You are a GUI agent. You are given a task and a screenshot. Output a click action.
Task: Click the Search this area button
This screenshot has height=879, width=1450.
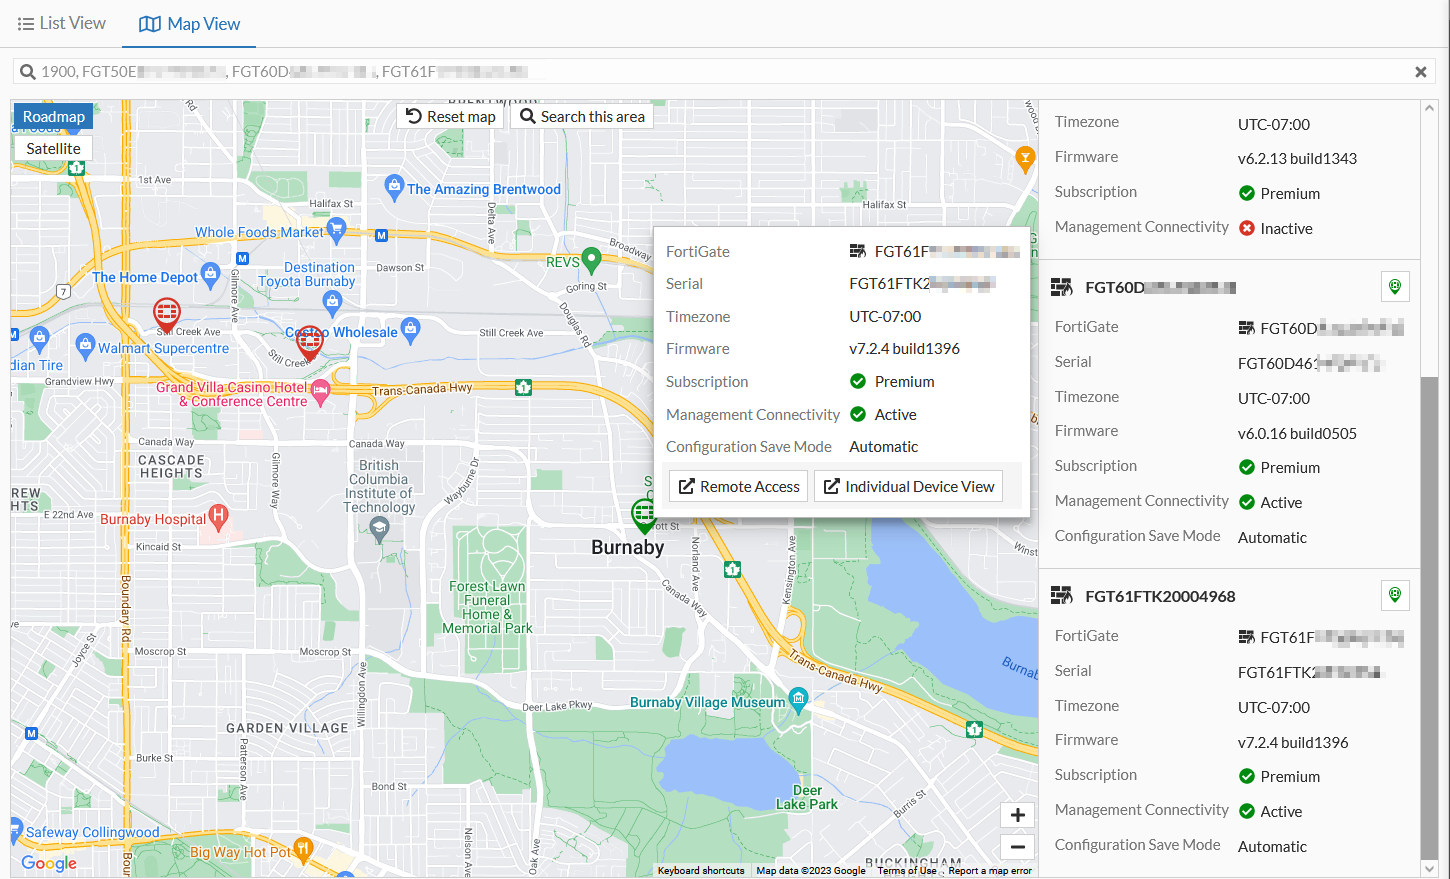pos(582,116)
